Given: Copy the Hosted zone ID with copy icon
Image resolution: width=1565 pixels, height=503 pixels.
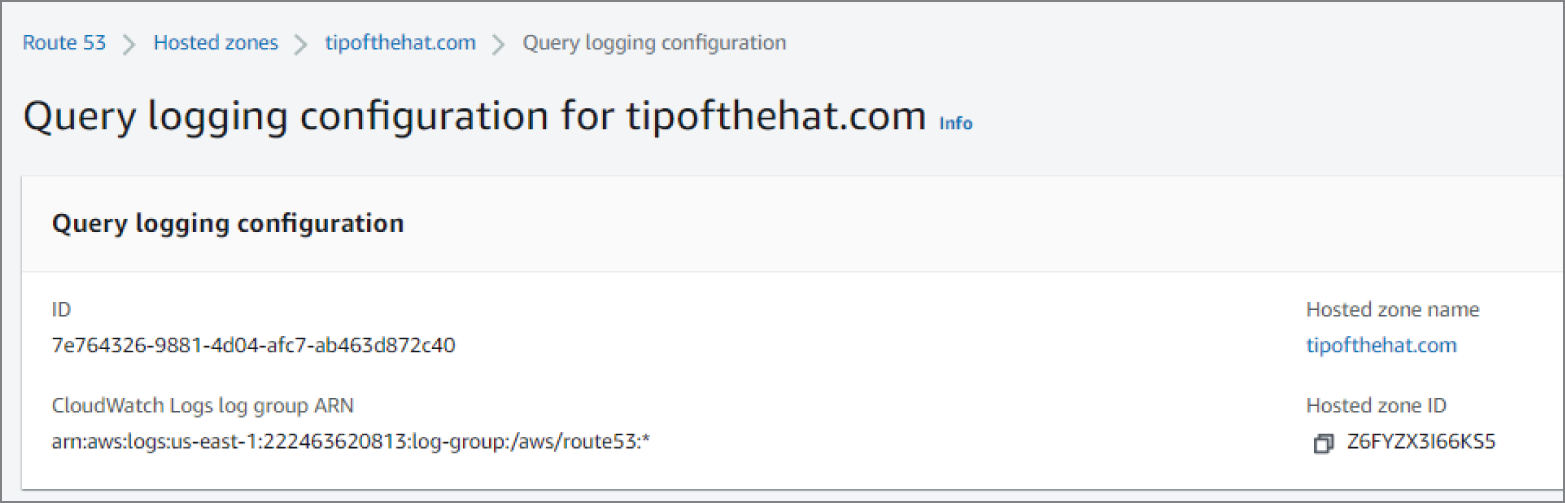Looking at the screenshot, I should pyautogui.click(x=1323, y=443).
